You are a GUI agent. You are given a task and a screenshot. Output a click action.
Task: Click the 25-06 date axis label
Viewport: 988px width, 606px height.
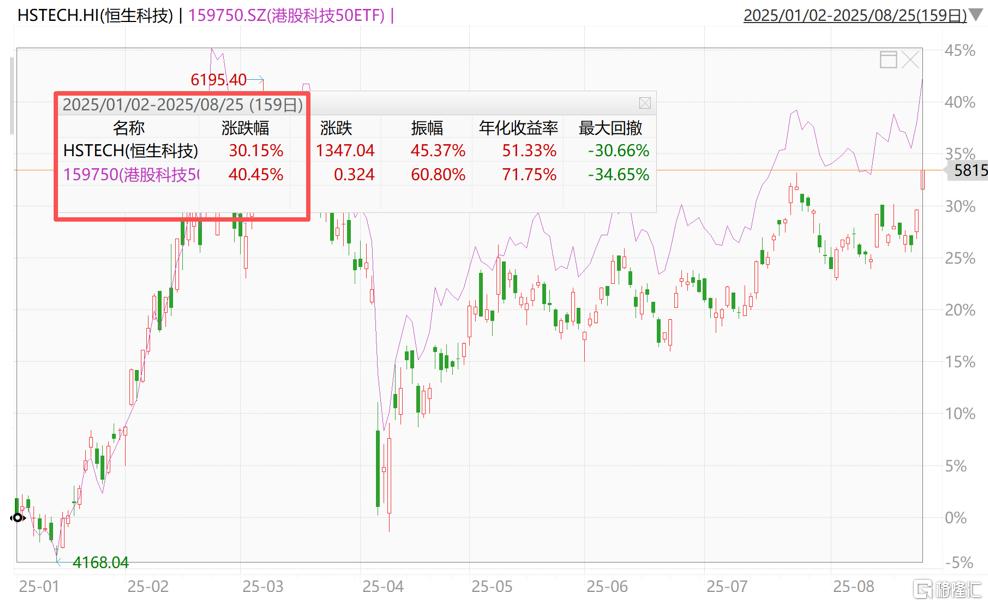click(x=607, y=587)
